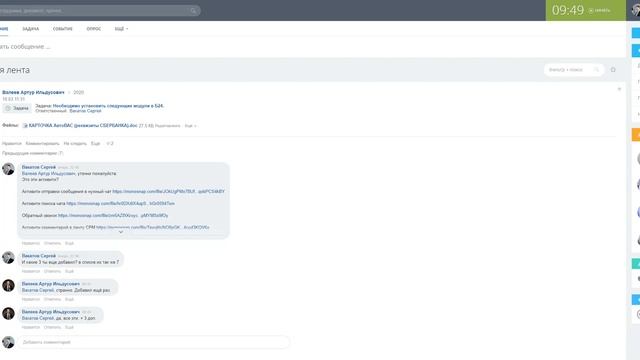
Task: Like the 'странно. Добавил ещё раз' comment
Action: (31, 300)
